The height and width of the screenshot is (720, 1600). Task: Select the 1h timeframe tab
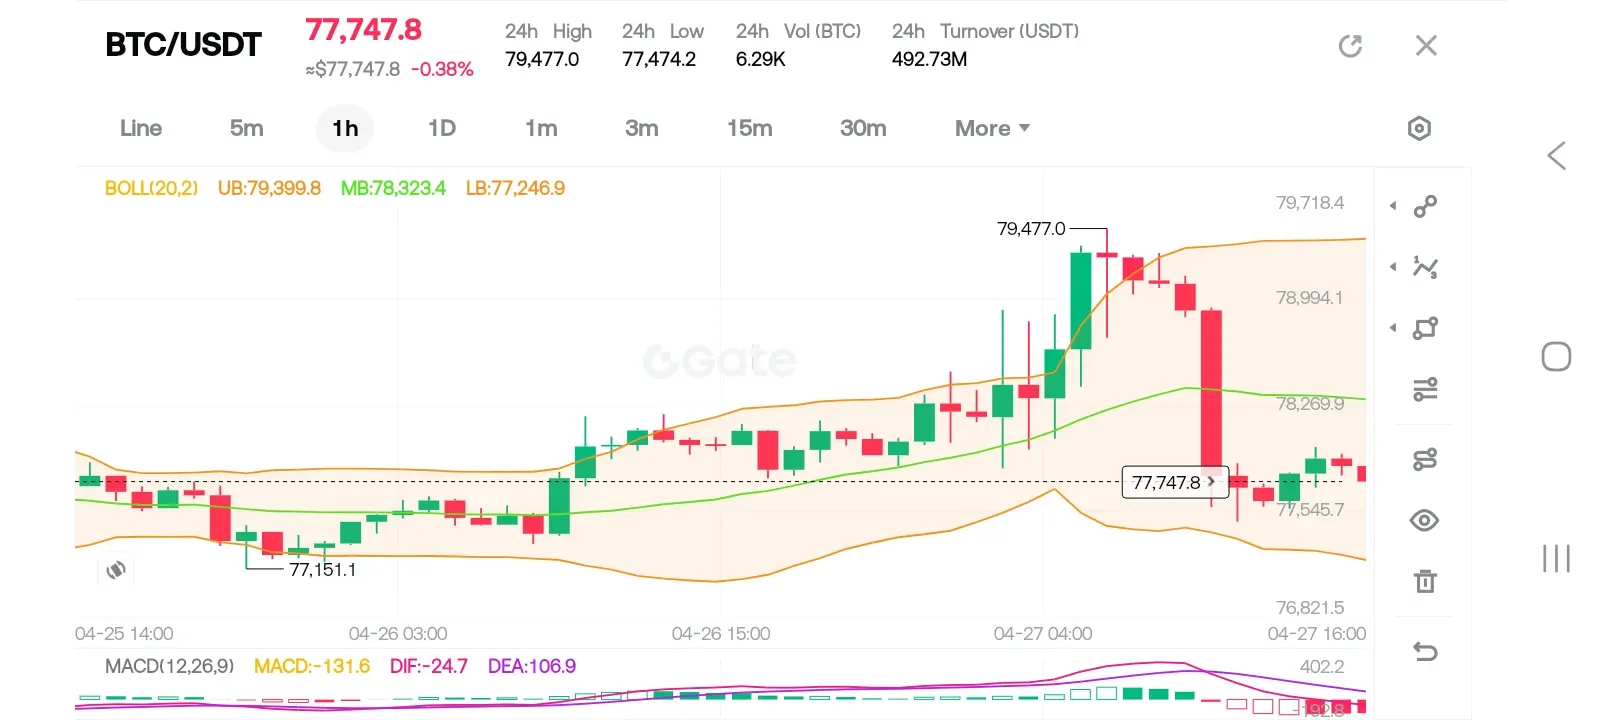point(345,128)
